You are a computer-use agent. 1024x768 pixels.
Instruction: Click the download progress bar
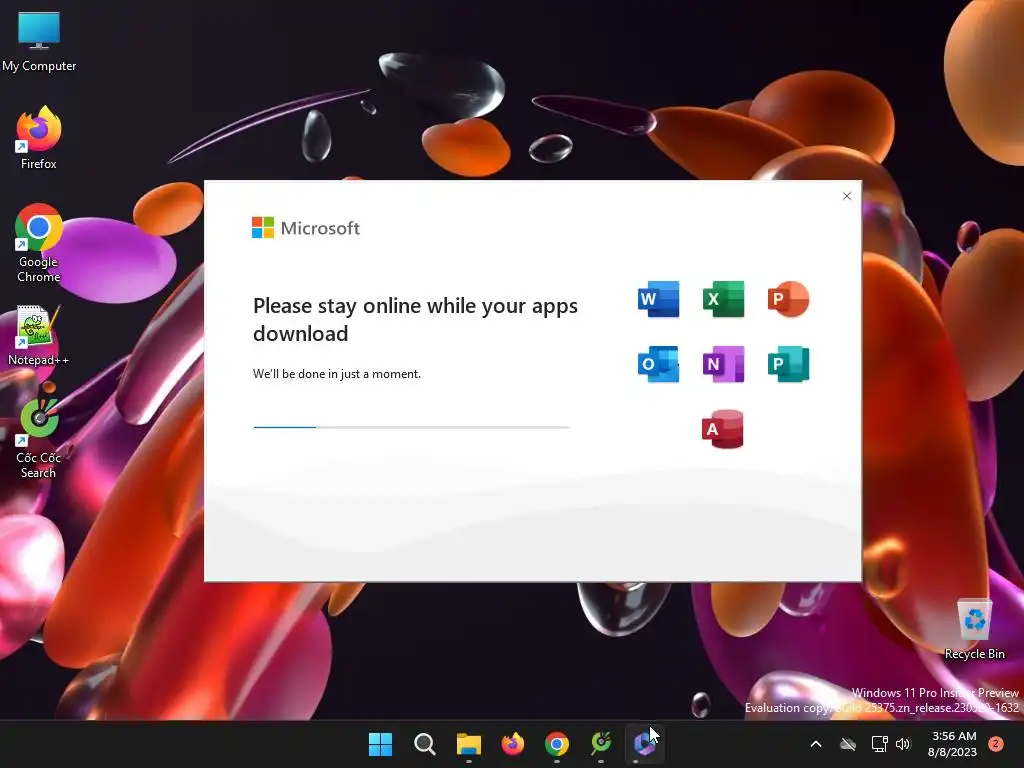[411, 427]
